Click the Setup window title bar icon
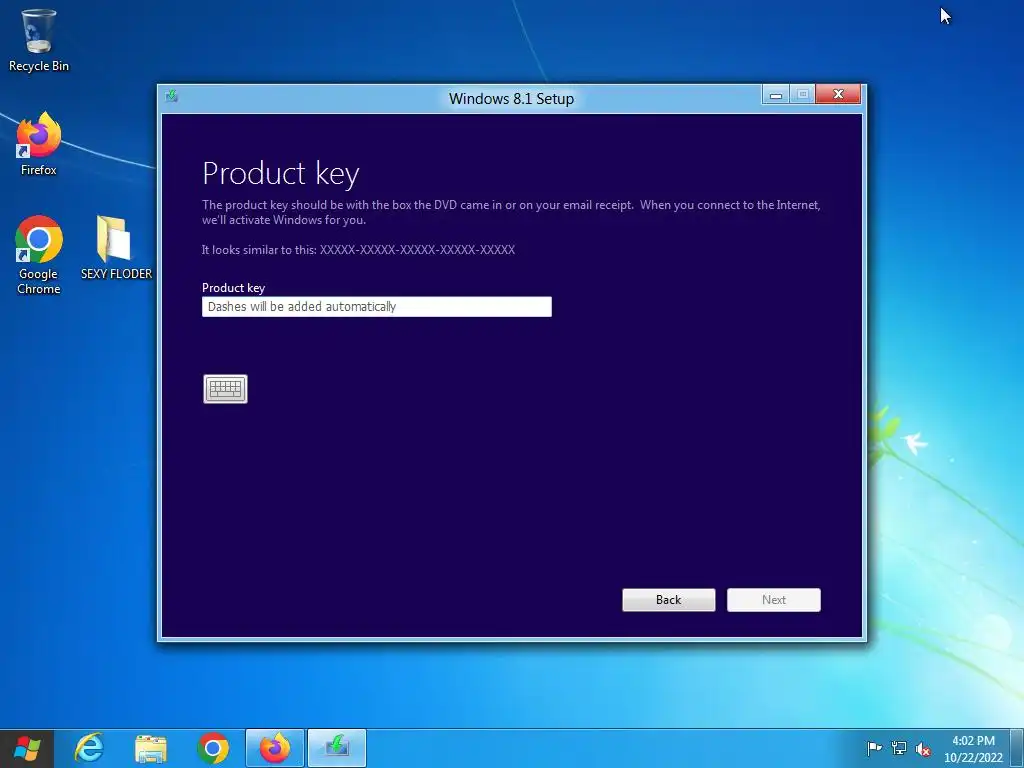1024x768 pixels. click(172, 96)
